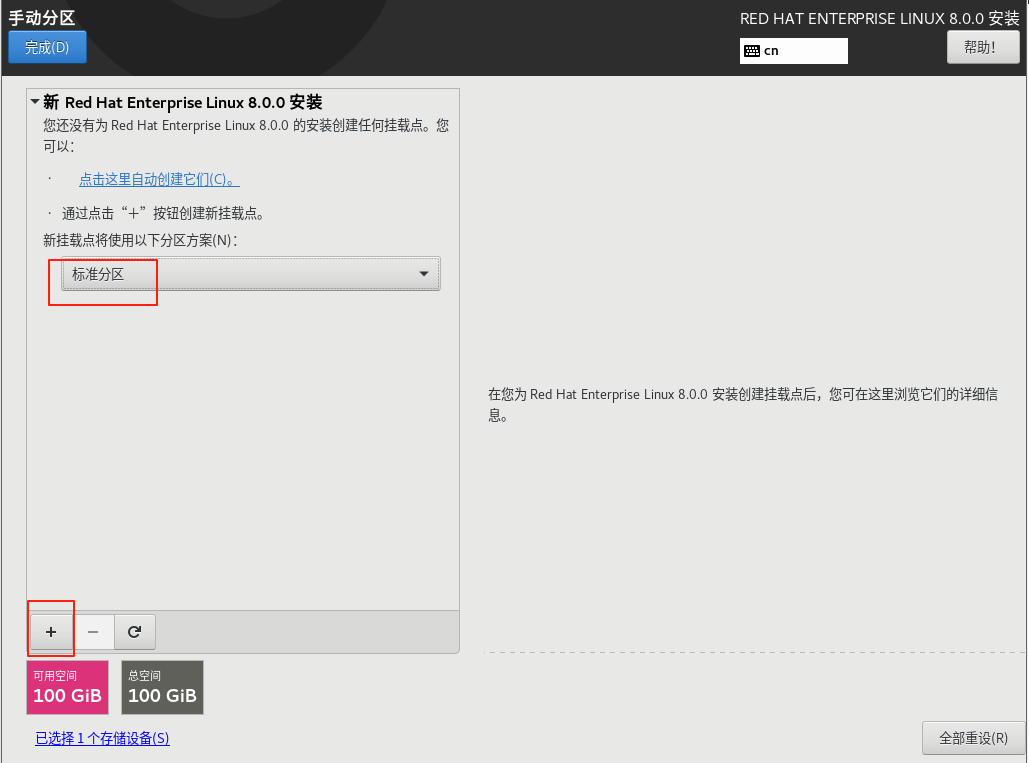Click the 可用空间 100 GiB indicator
The image size is (1029, 763).
(68, 688)
